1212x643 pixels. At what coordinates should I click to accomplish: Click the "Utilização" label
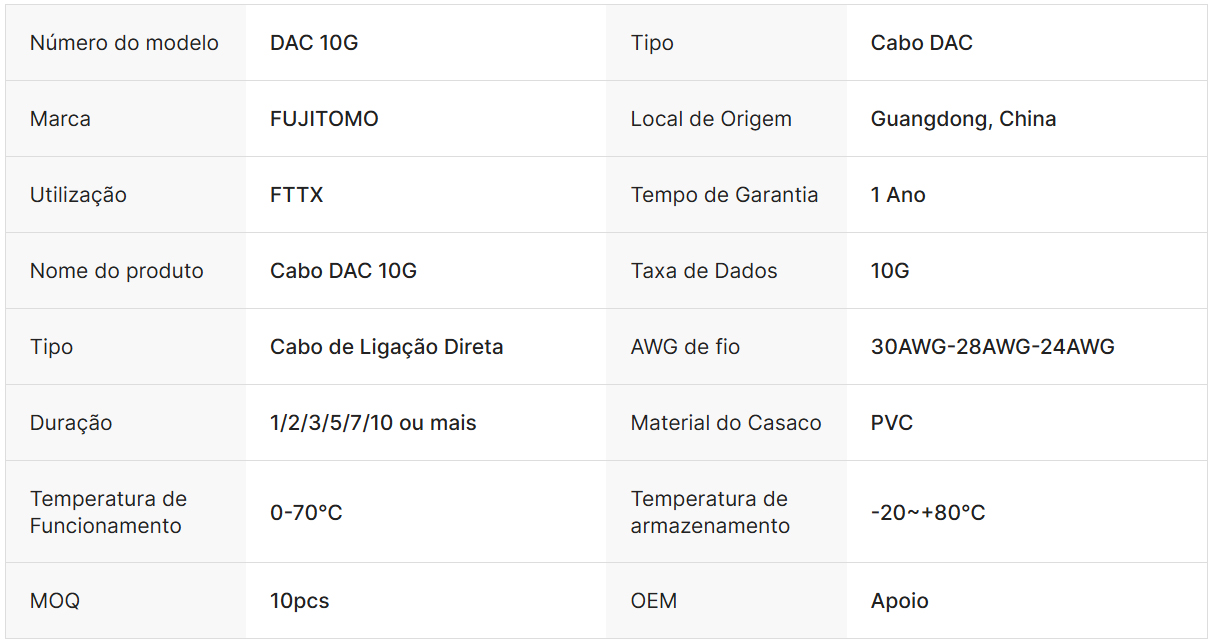78,195
